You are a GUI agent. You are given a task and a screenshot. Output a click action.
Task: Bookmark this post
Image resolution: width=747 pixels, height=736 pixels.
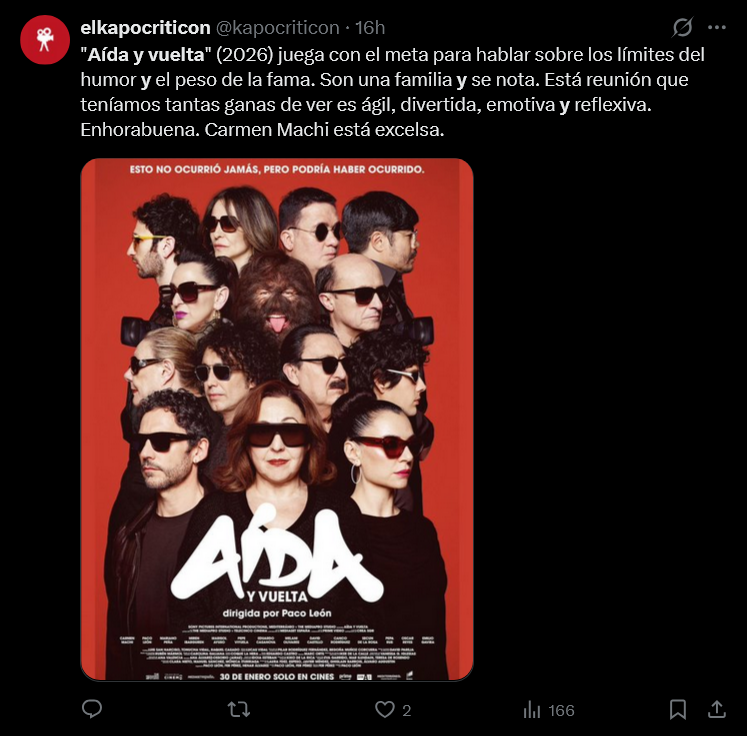[677, 710]
